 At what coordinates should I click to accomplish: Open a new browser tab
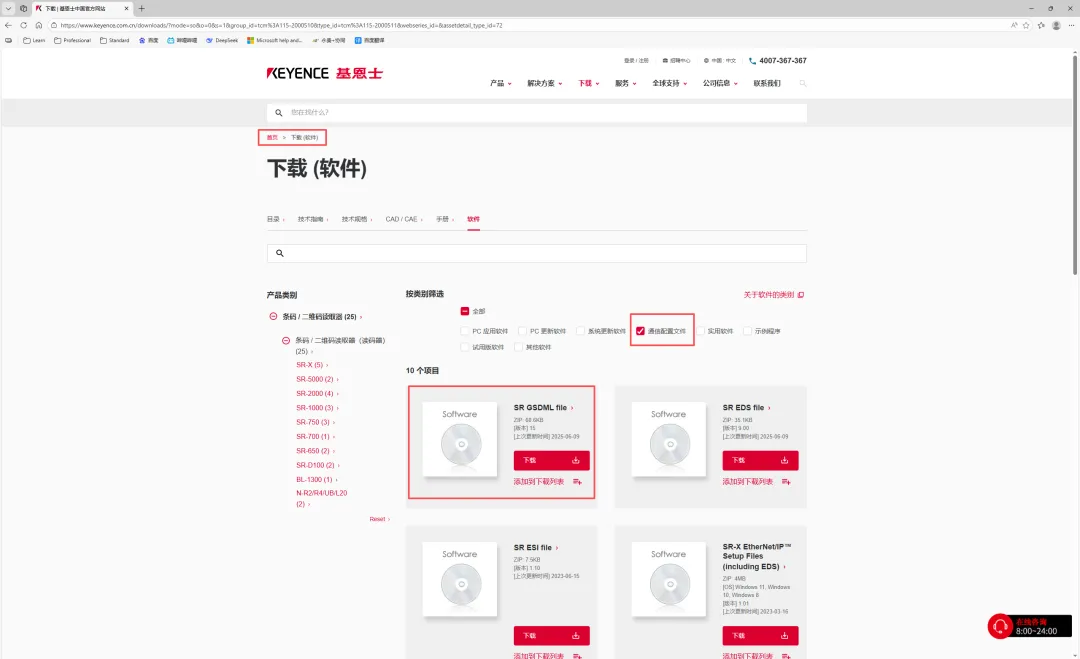click(x=142, y=8)
